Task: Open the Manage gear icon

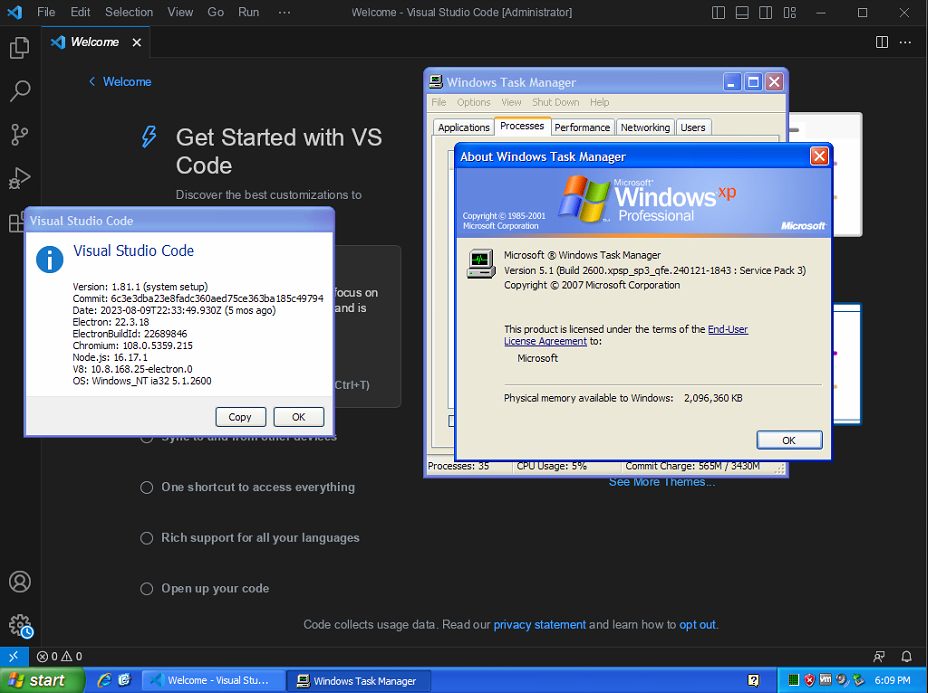Action: (x=19, y=626)
